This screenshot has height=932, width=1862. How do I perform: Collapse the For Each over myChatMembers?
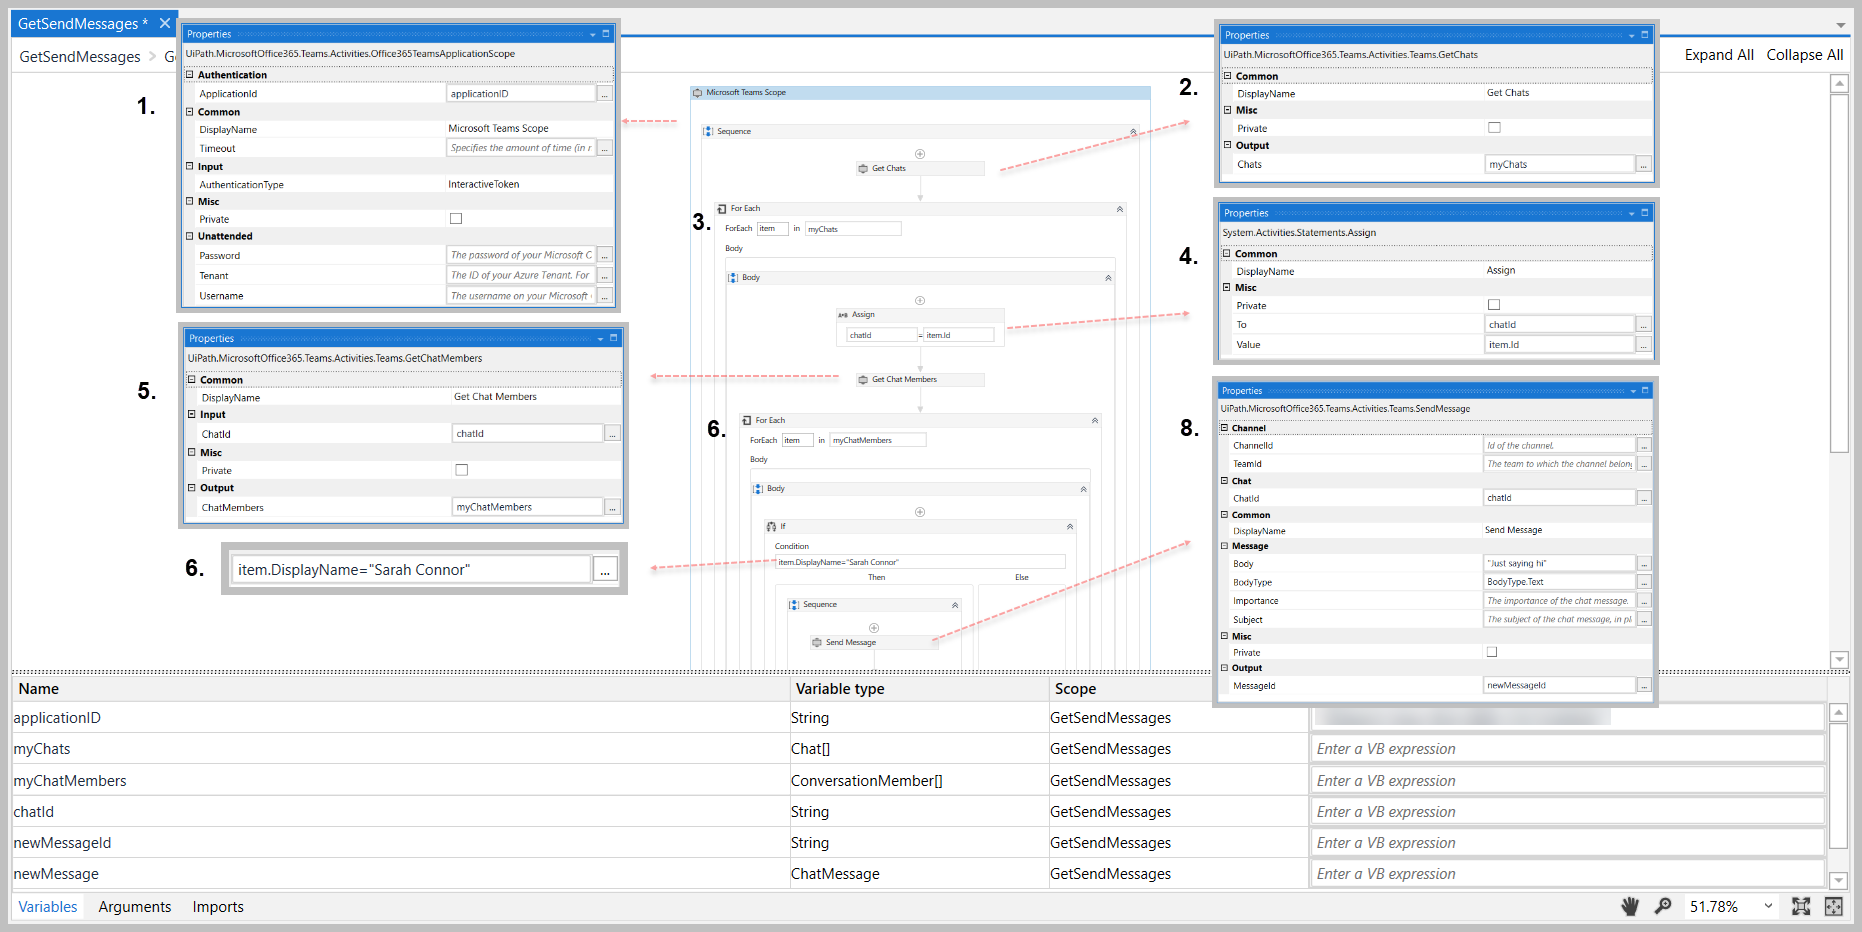point(1094,421)
